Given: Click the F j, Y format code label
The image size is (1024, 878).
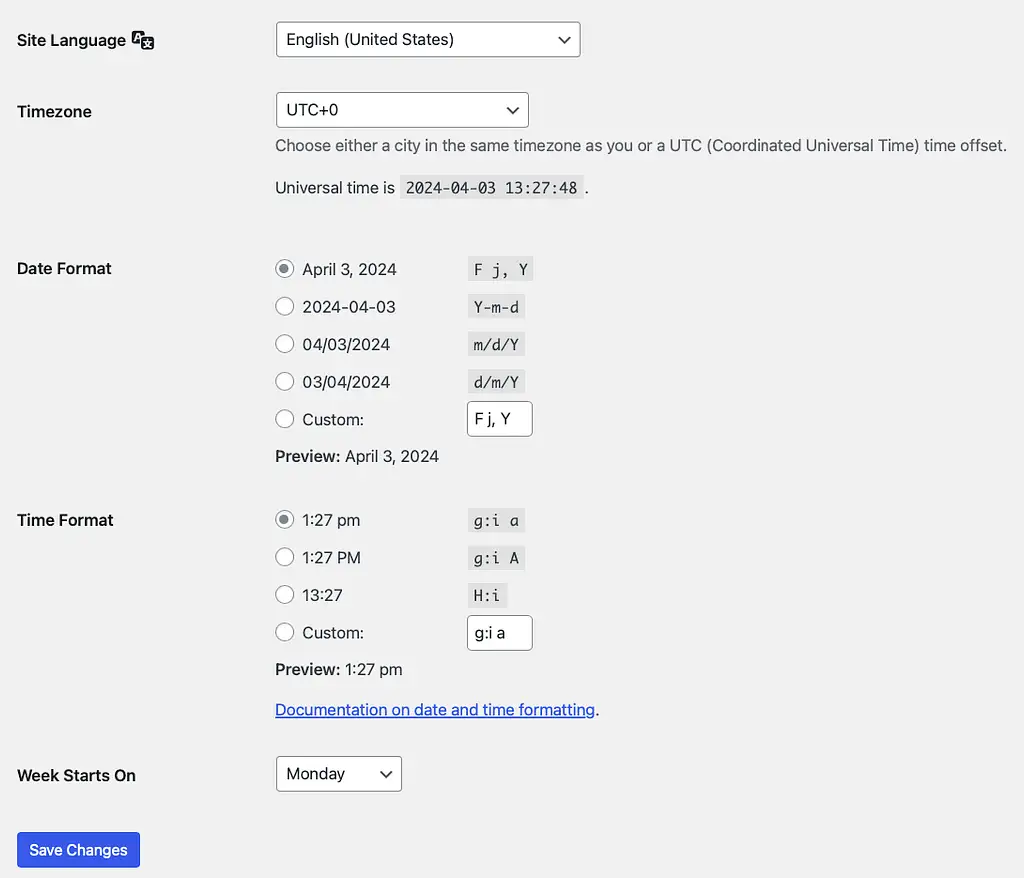Looking at the screenshot, I should tap(500, 268).
